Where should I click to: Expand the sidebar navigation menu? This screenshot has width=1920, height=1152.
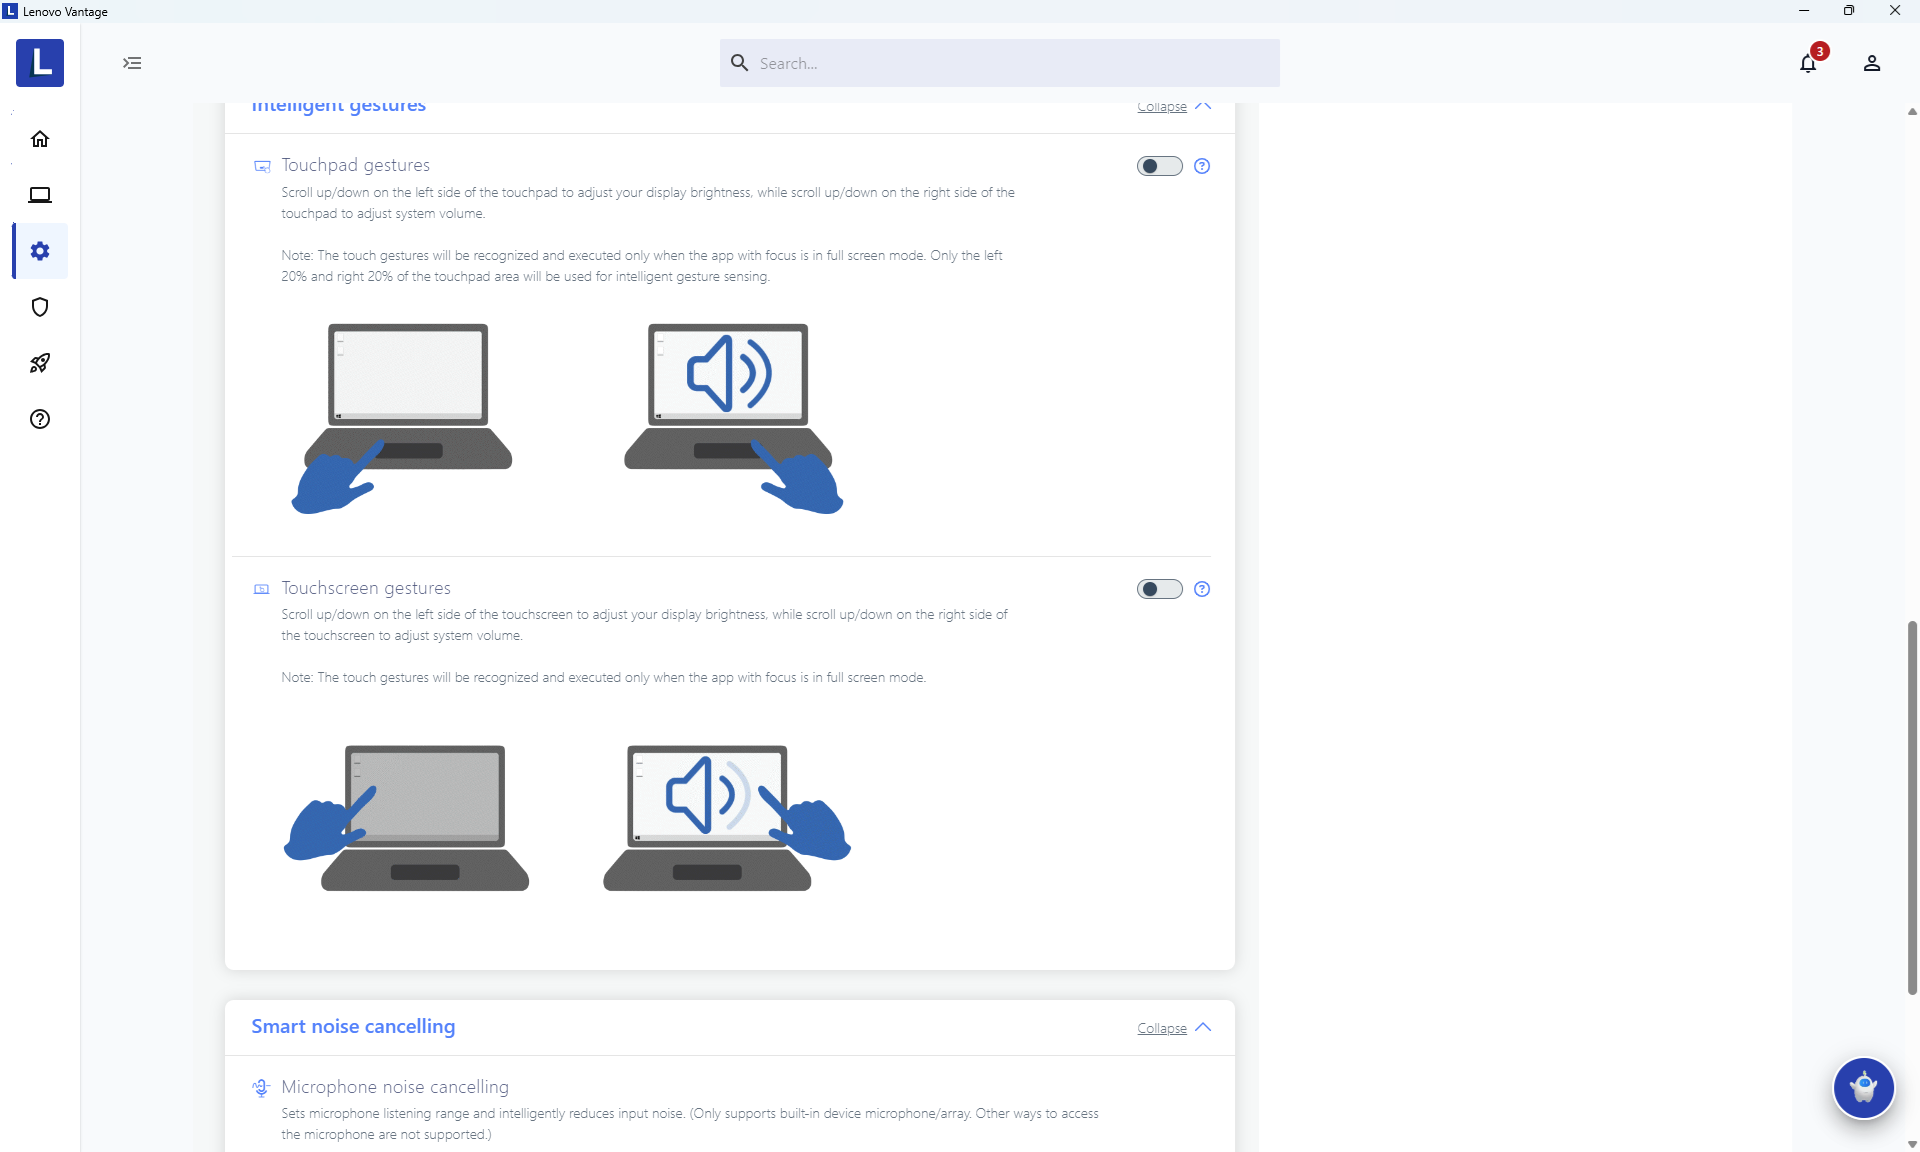[x=132, y=63]
